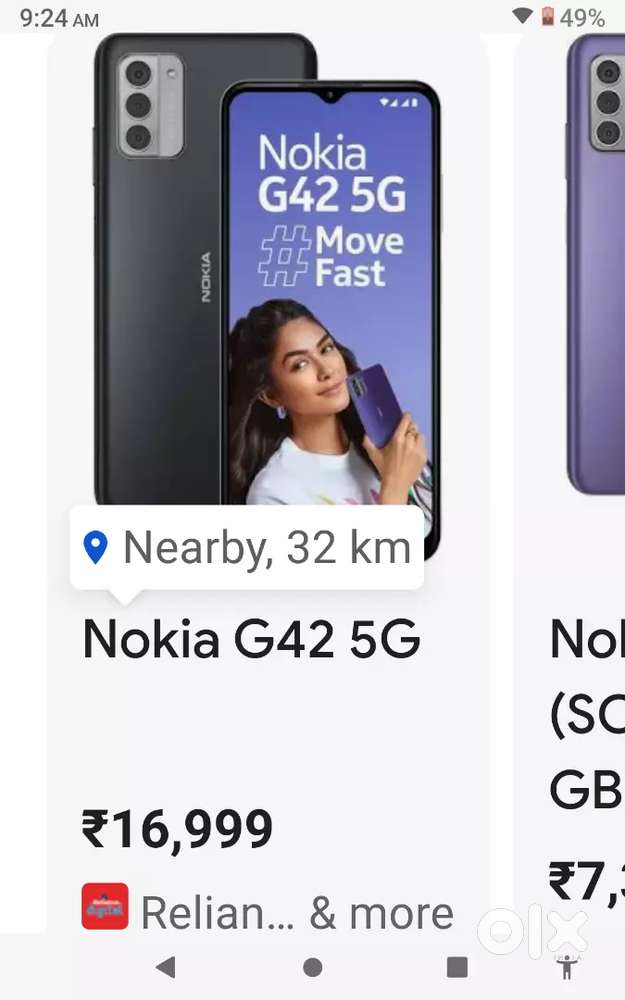Open the partially visible second product title
Screen dimensions: 625x1000
pyautogui.click(x=587, y=713)
